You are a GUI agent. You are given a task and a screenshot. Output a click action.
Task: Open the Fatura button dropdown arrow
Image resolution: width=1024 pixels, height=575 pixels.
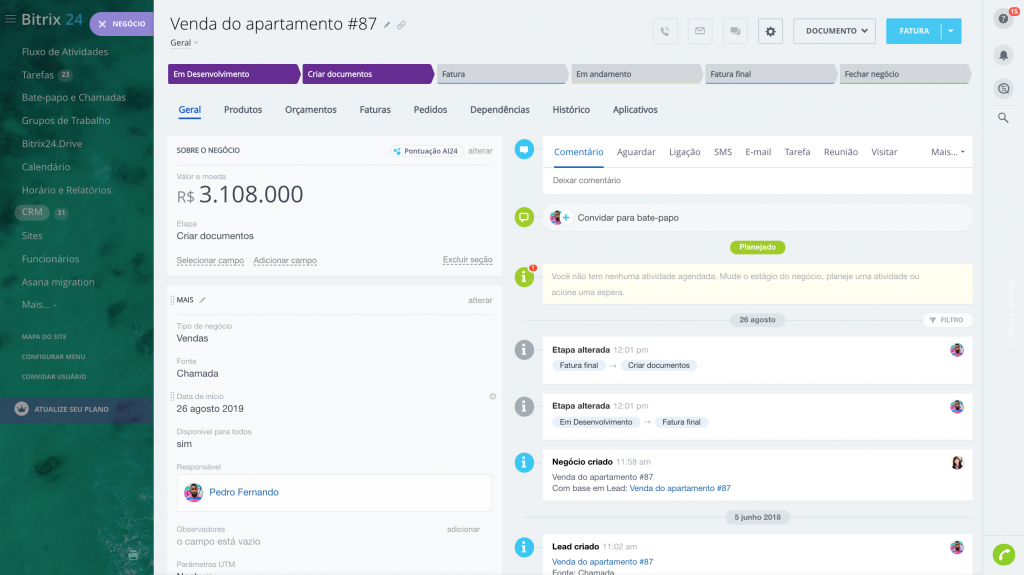(951, 31)
